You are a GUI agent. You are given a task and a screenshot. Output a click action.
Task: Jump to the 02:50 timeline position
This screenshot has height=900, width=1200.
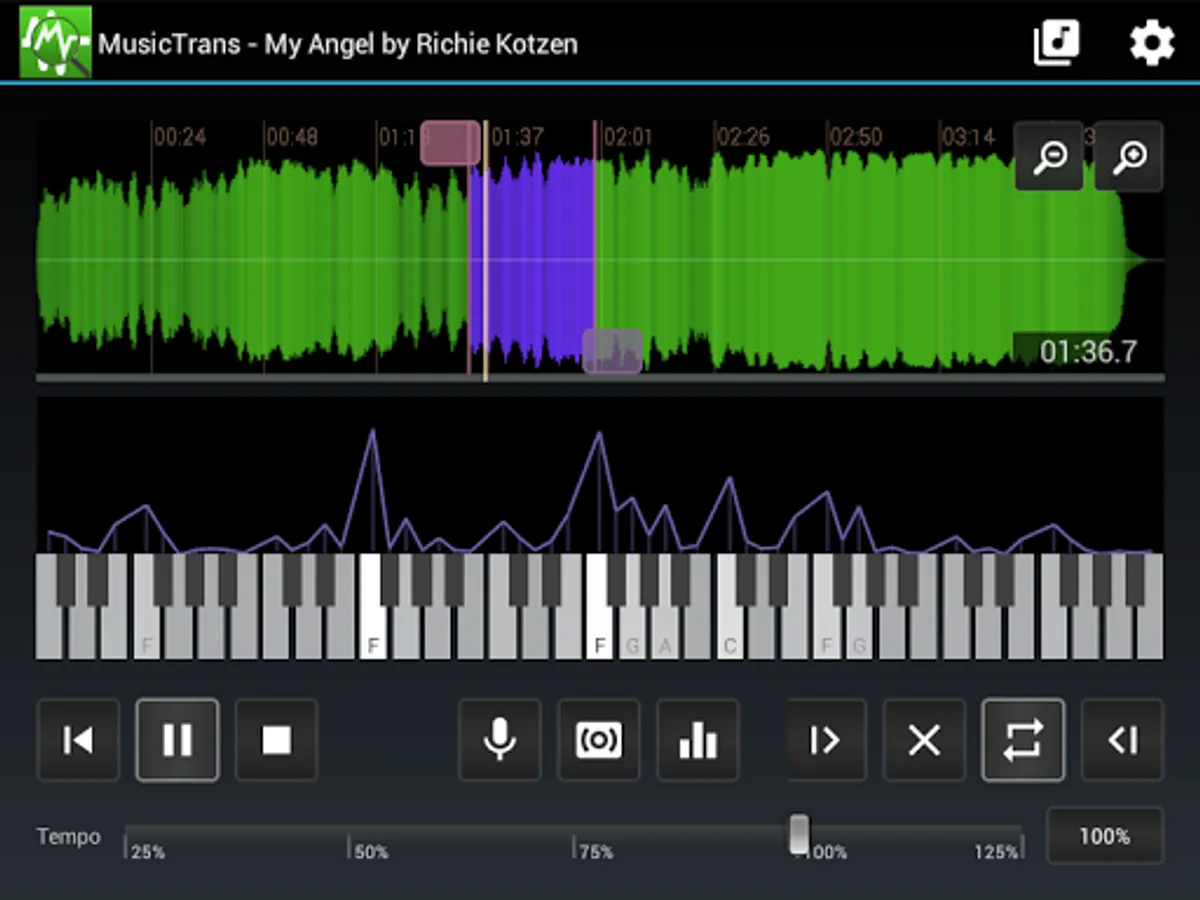(856, 137)
